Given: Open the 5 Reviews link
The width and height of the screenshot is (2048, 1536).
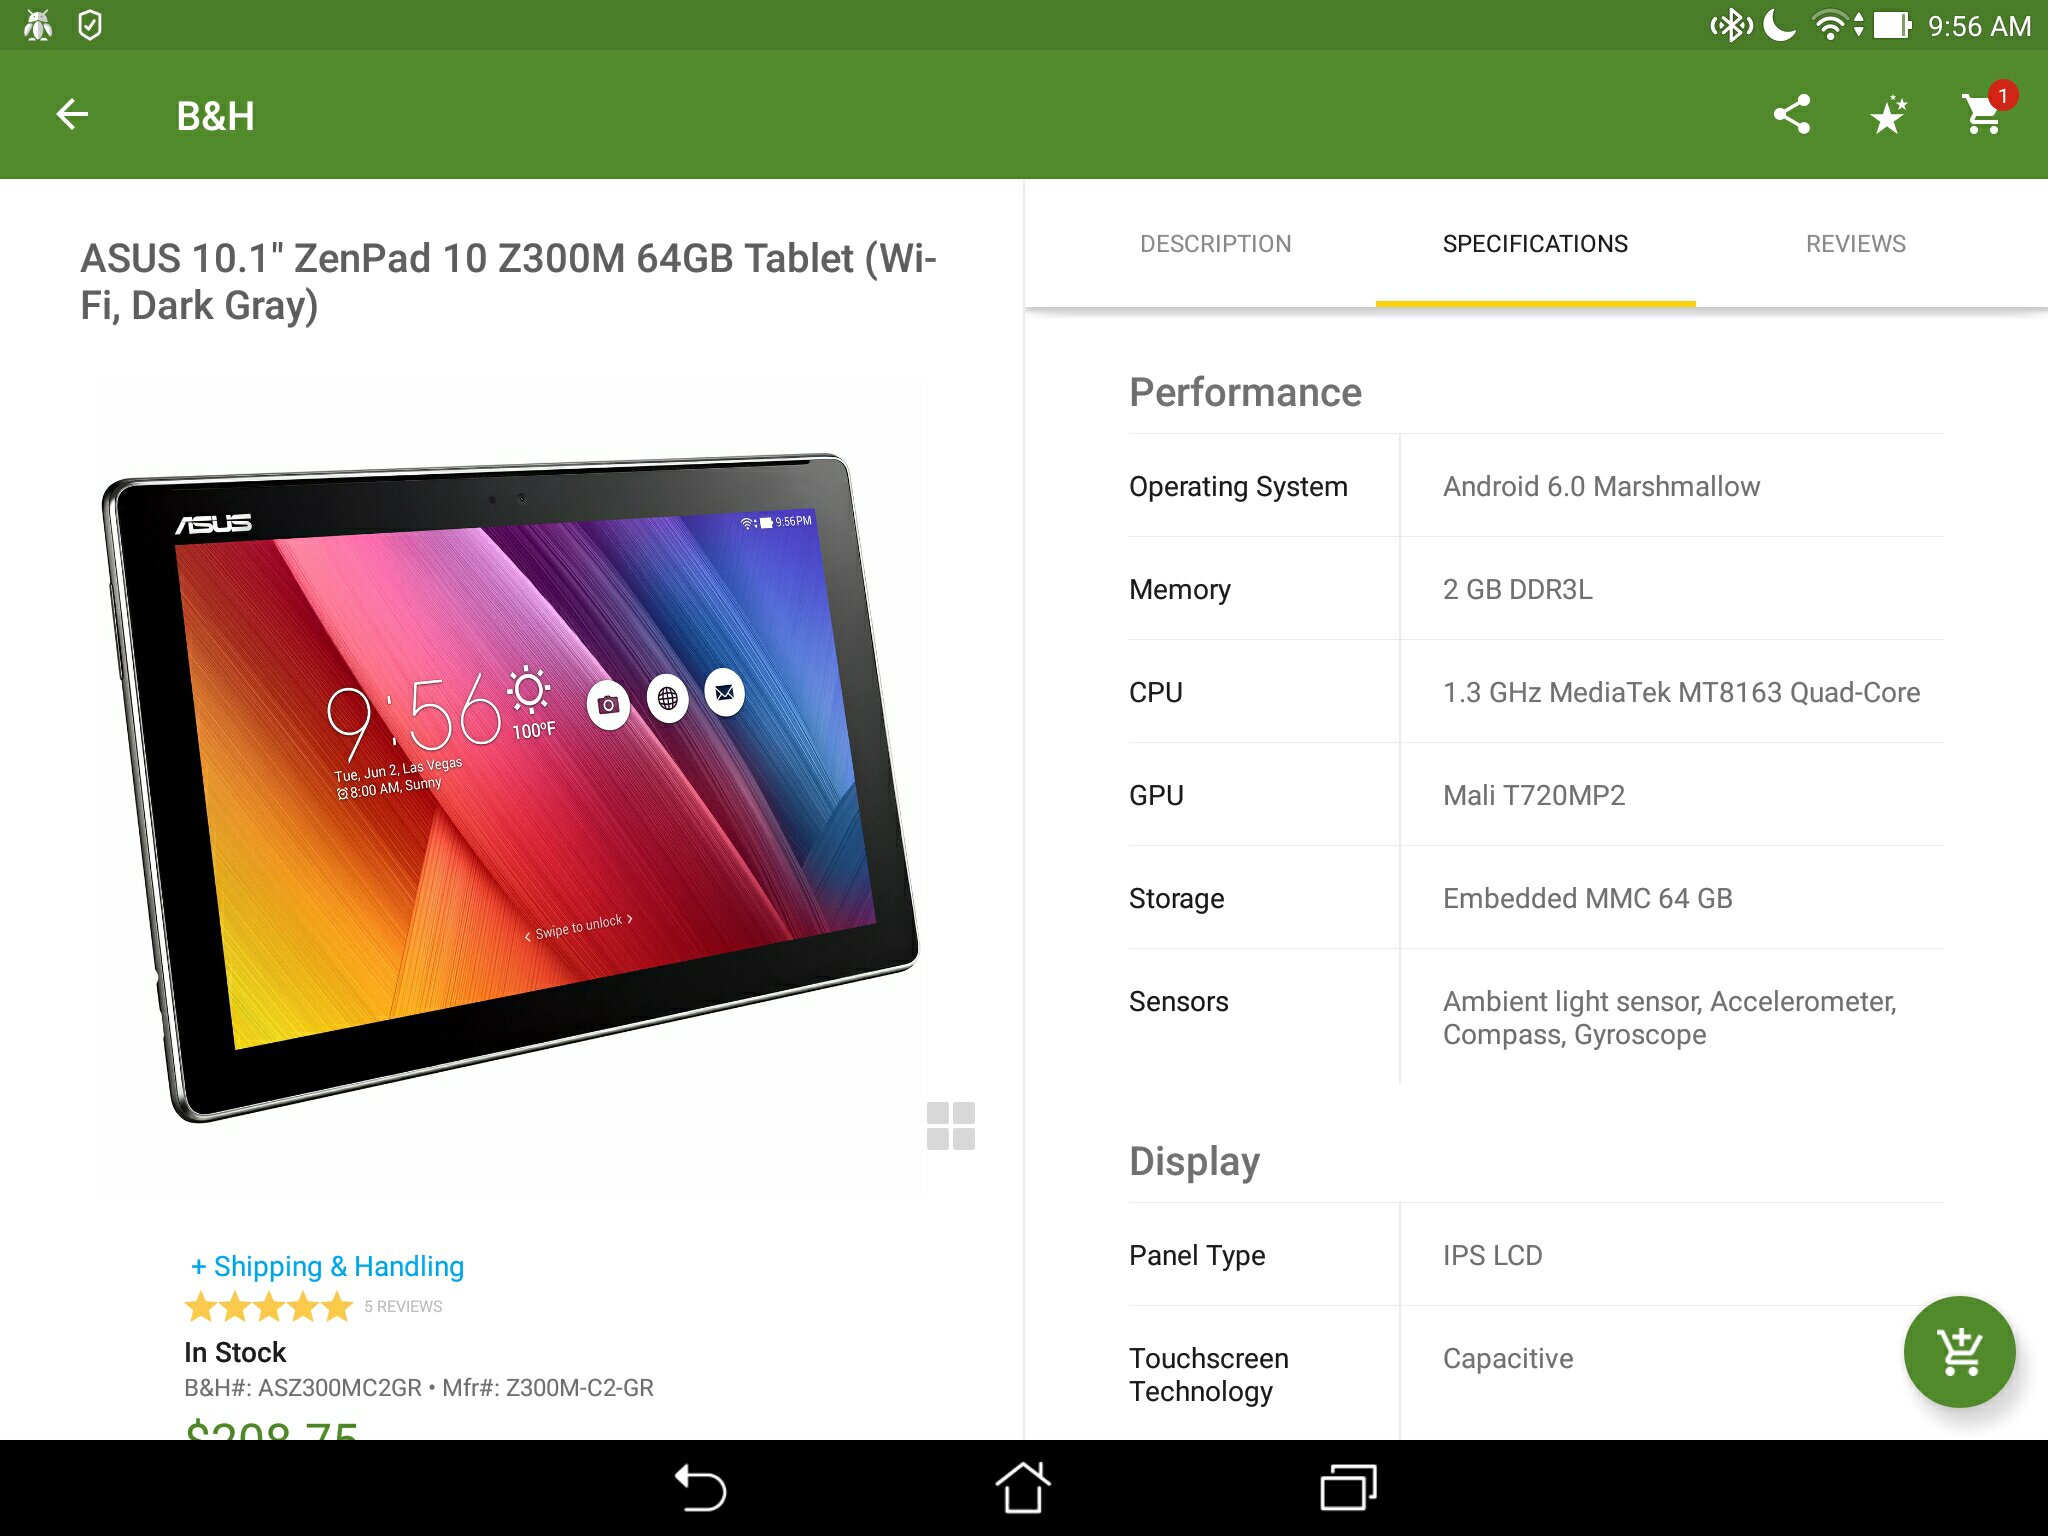Looking at the screenshot, I should pyautogui.click(x=403, y=1307).
